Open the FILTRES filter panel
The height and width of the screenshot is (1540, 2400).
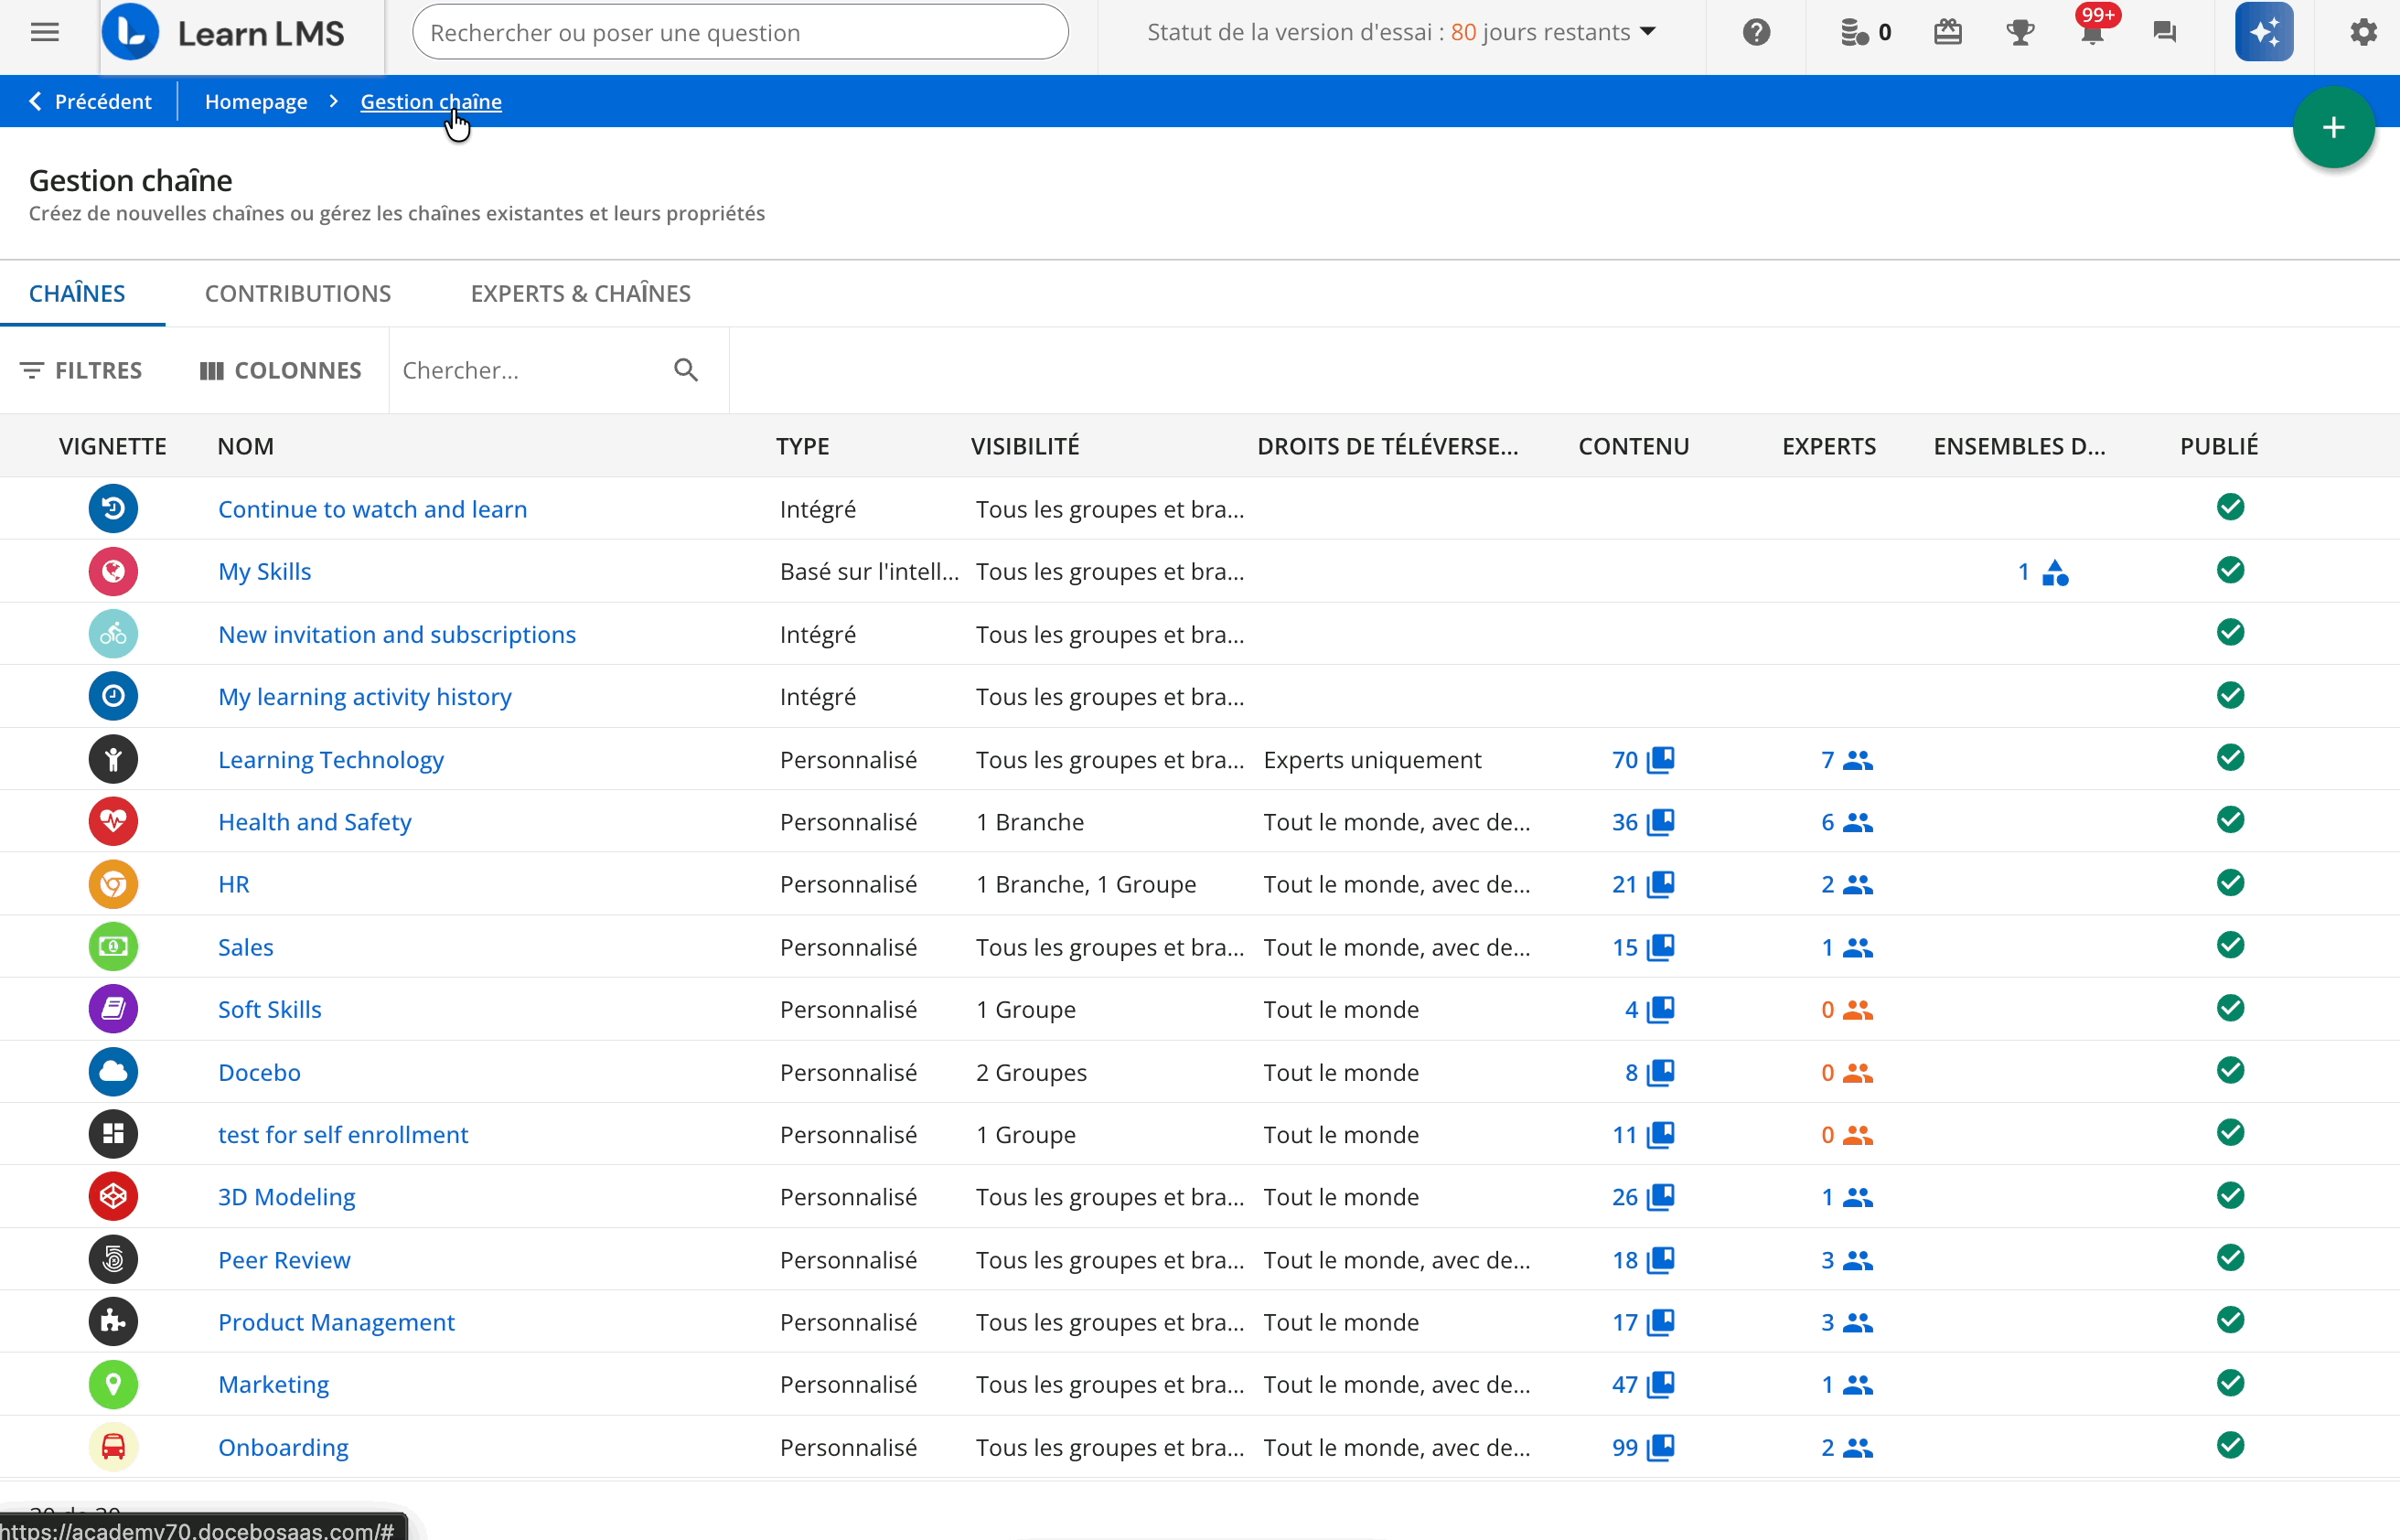coord(82,370)
